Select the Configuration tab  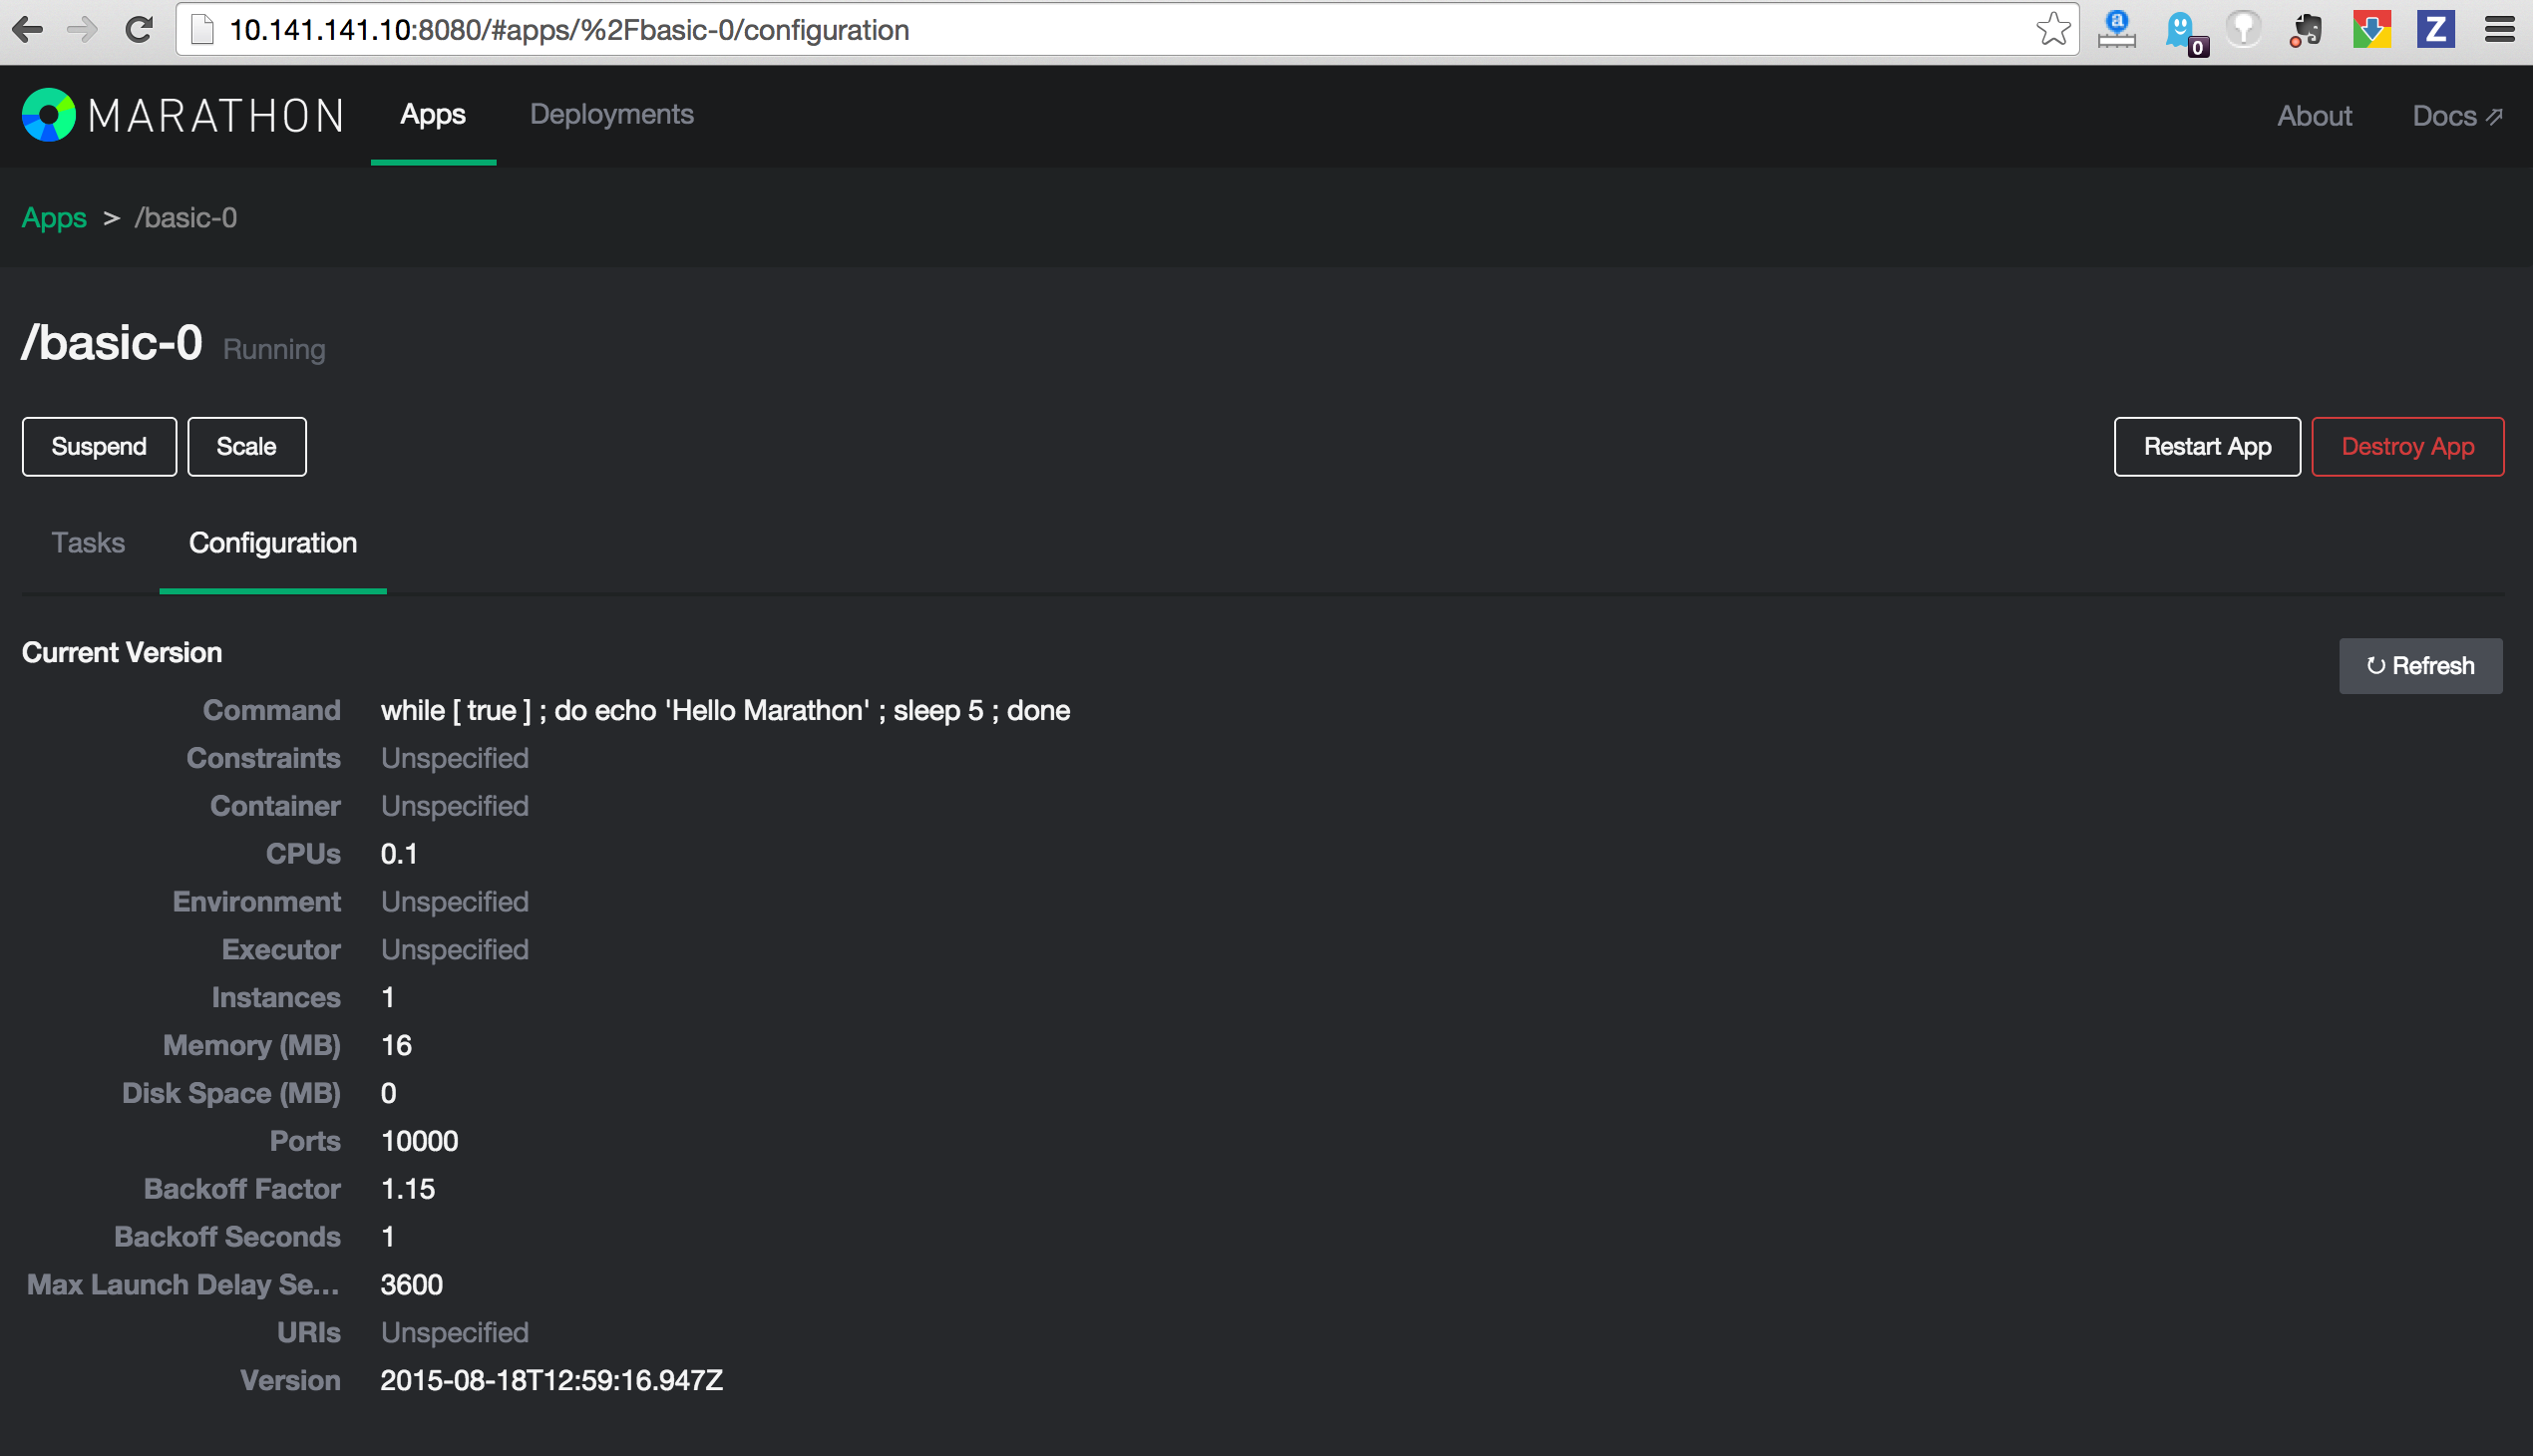[272, 543]
